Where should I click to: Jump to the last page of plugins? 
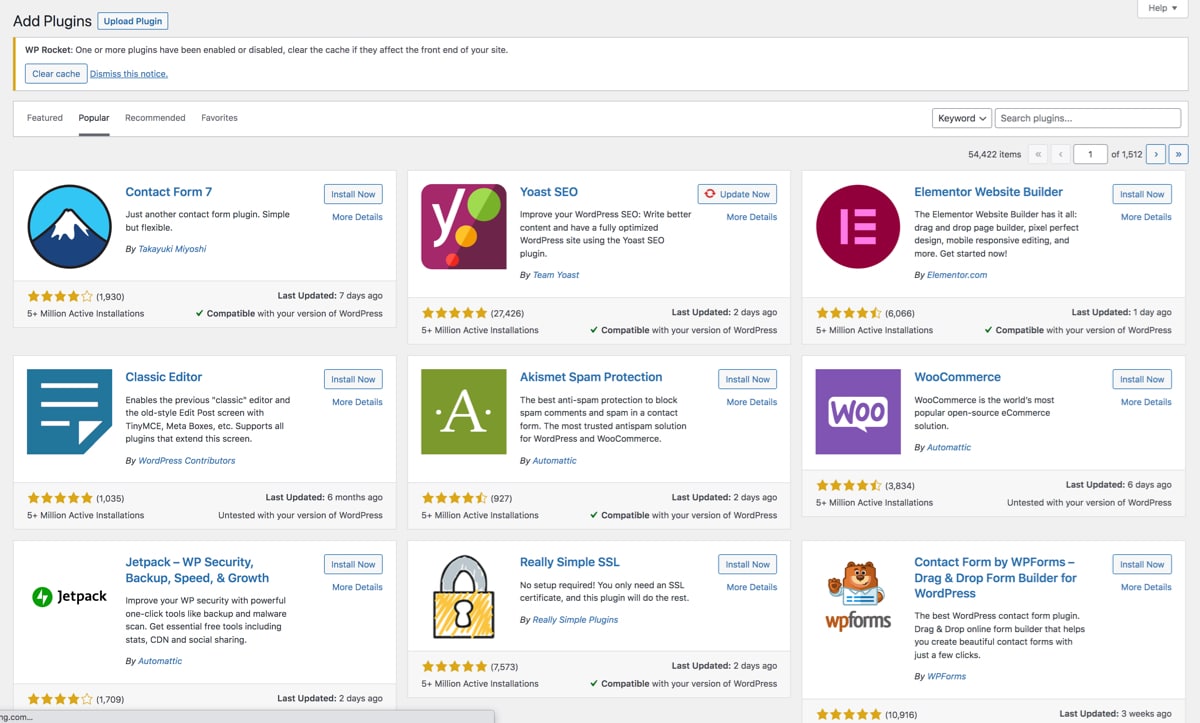[1178, 154]
